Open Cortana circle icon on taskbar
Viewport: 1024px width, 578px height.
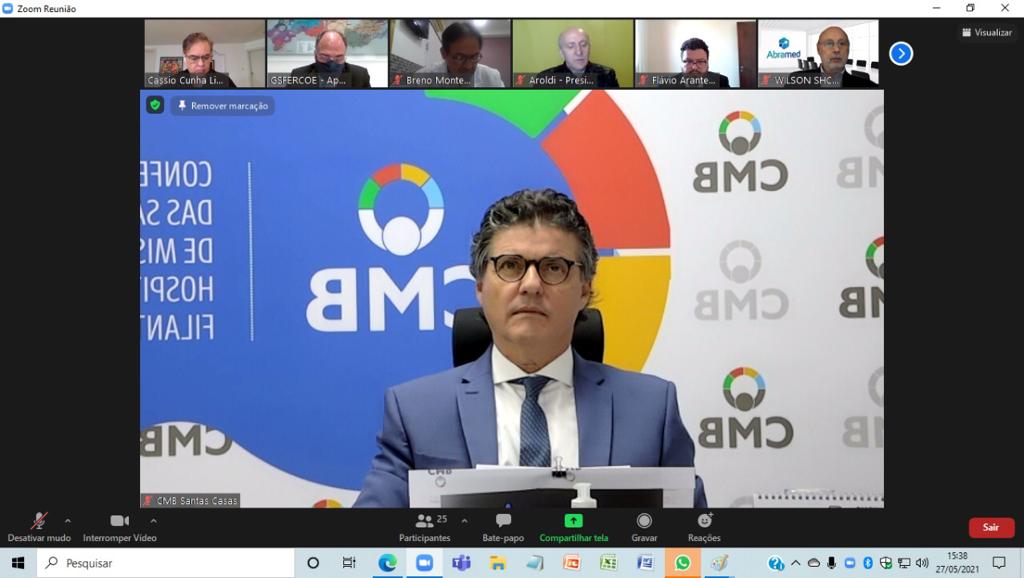[x=313, y=563]
